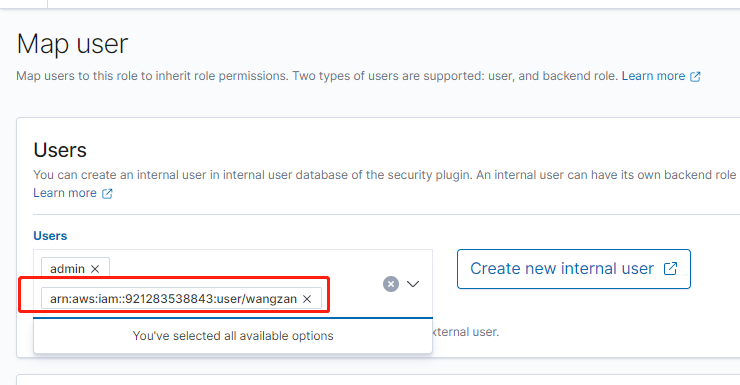Click external-link icon beside top Learn more
The image size is (740, 385).
pos(695,76)
